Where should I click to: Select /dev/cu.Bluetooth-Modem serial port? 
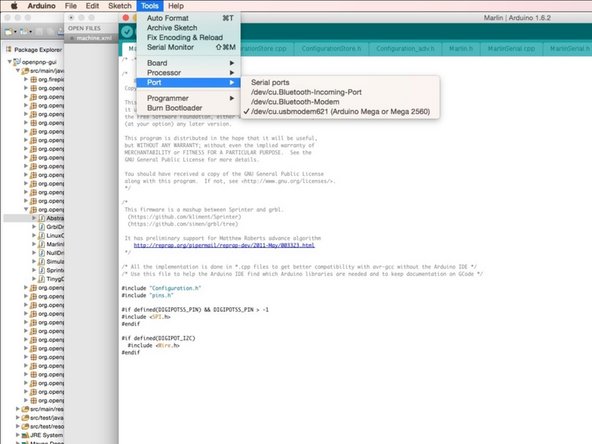coord(340,102)
